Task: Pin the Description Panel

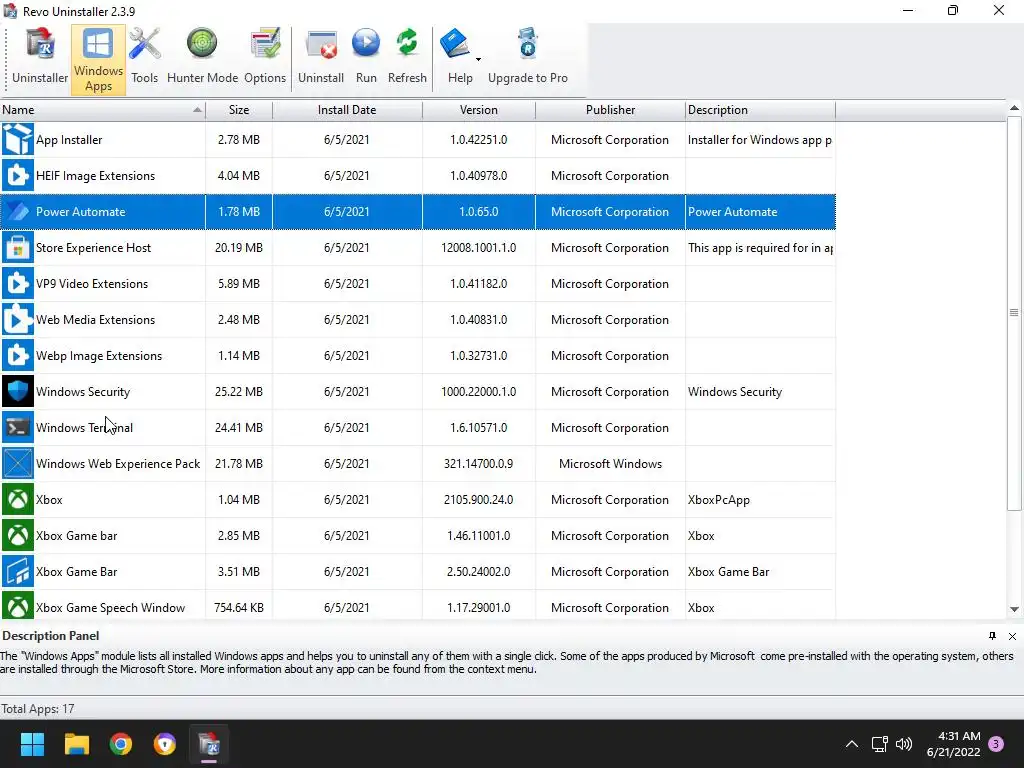Action: [992, 635]
